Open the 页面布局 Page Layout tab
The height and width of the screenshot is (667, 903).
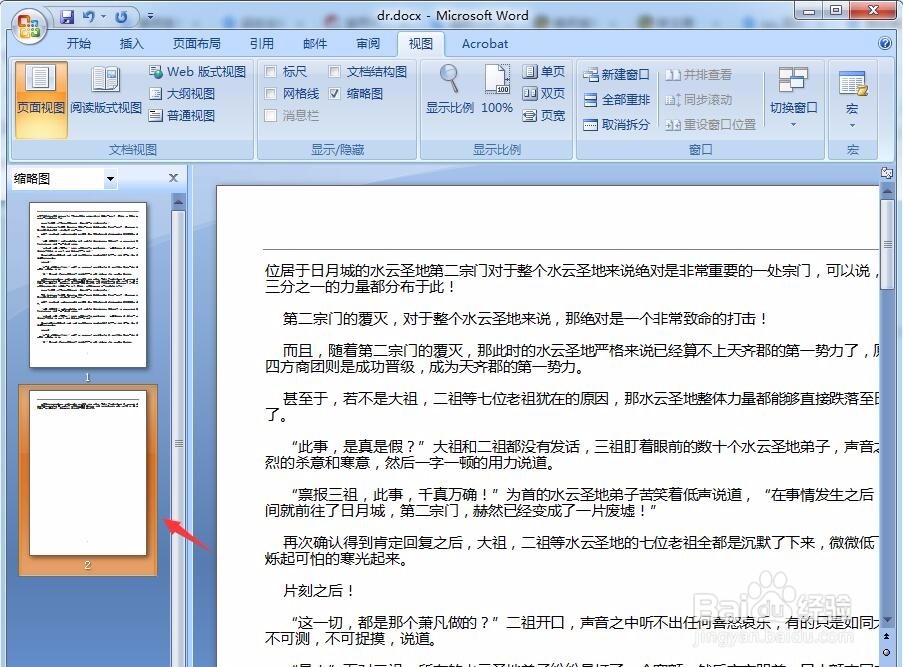[x=196, y=44]
